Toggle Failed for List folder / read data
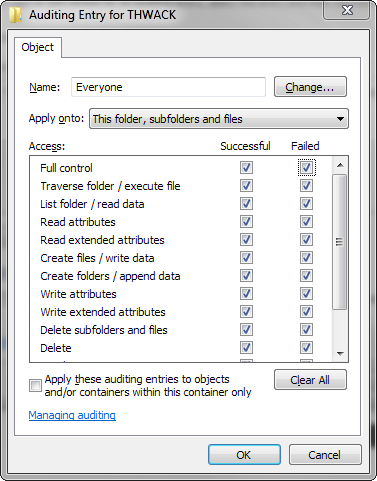The width and height of the screenshot is (377, 481). tap(306, 204)
